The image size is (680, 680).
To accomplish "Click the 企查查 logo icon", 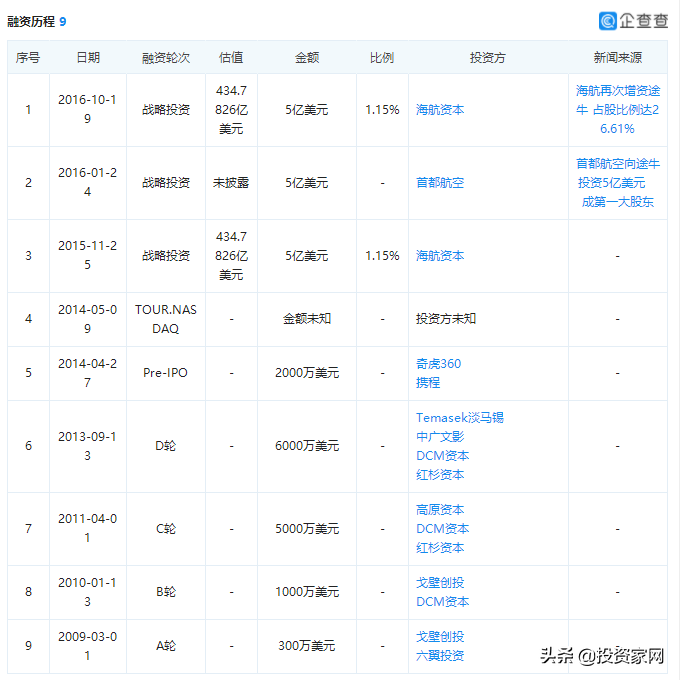I will [x=608, y=21].
